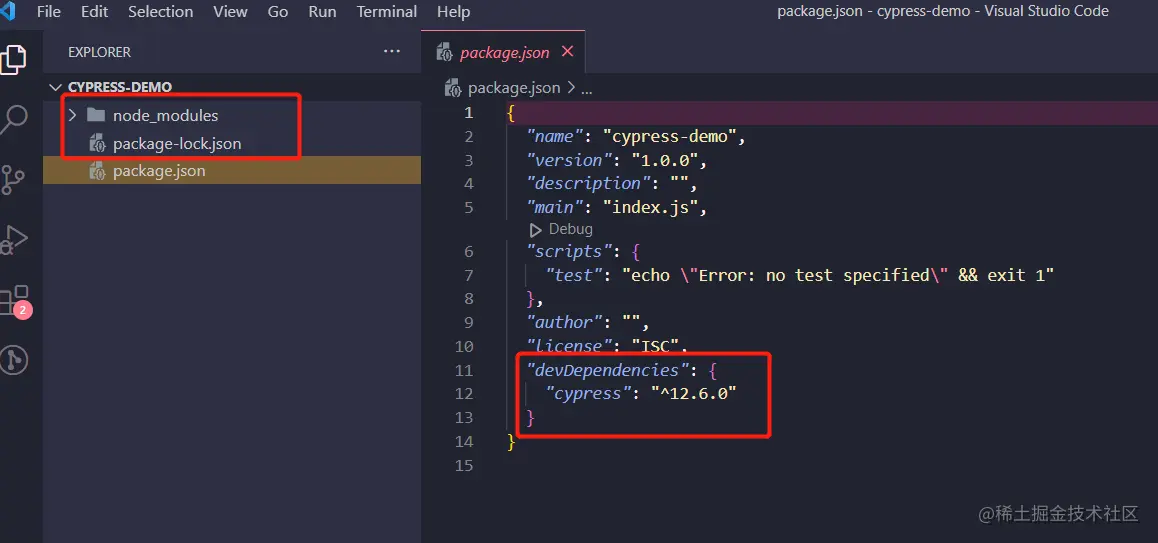Click the "description" key
The height and width of the screenshot is (543, 1158).
(x=589, y=183)
